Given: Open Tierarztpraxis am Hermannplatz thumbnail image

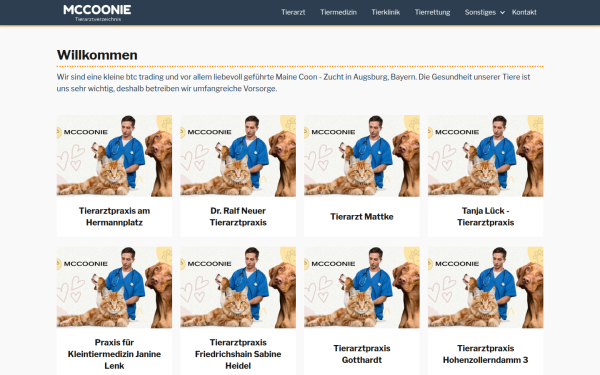Looking at the screenshot, I should click(114, 156).
